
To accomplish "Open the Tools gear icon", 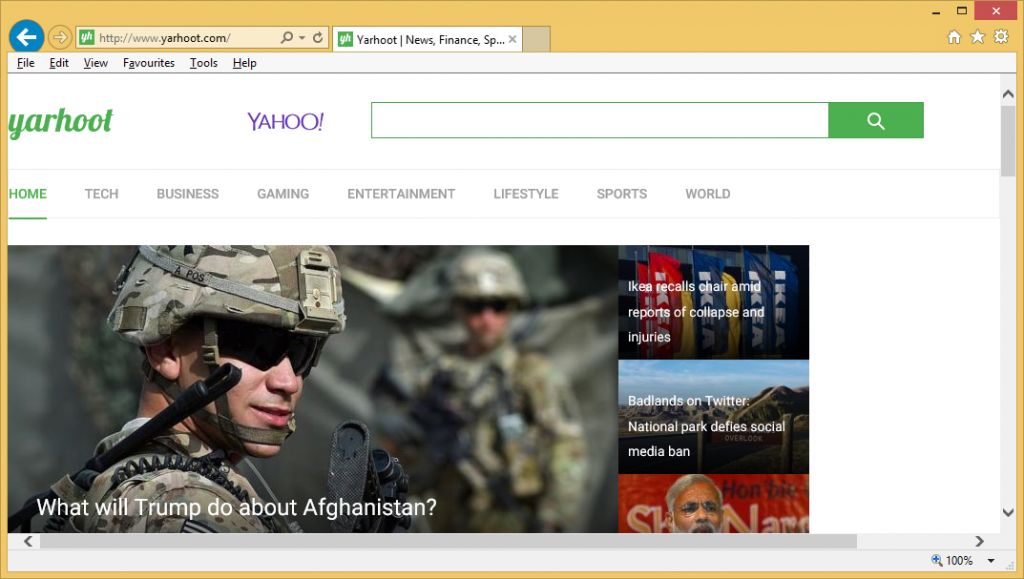I will click(x=1001, y=37).
